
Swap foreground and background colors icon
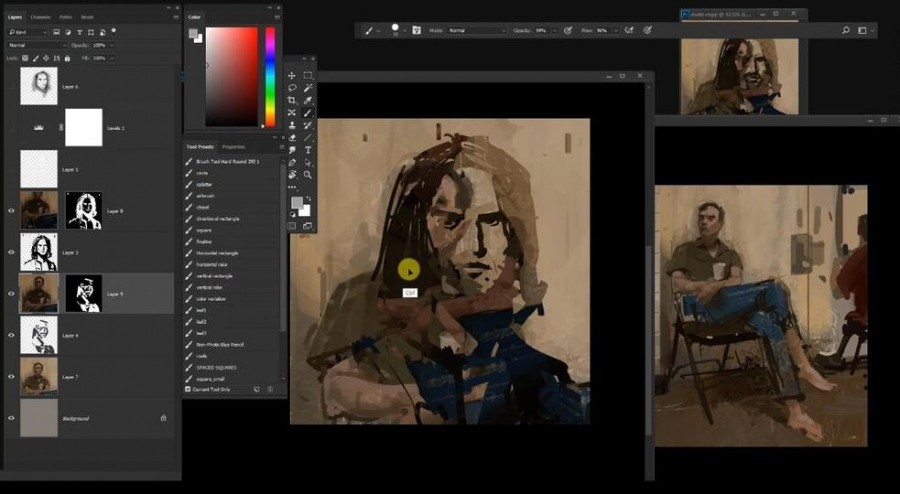pos(309,199)
